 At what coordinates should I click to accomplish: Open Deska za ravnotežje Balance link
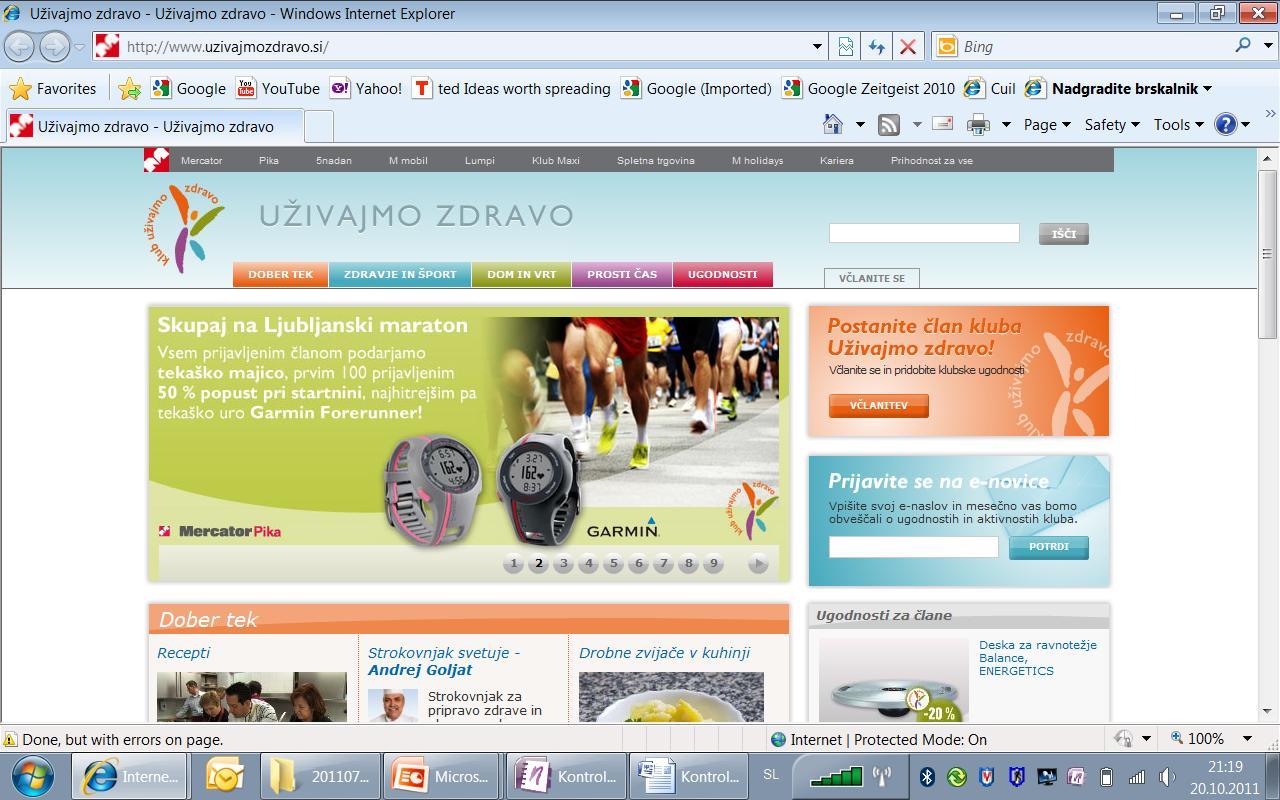[1038, 658]
